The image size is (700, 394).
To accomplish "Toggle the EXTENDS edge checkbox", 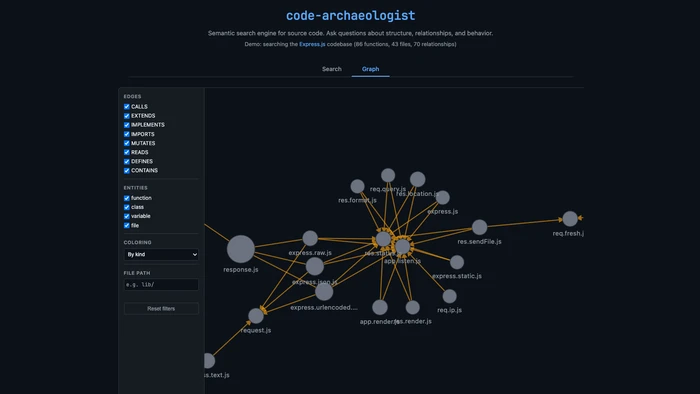I will [x=127, y=116].
